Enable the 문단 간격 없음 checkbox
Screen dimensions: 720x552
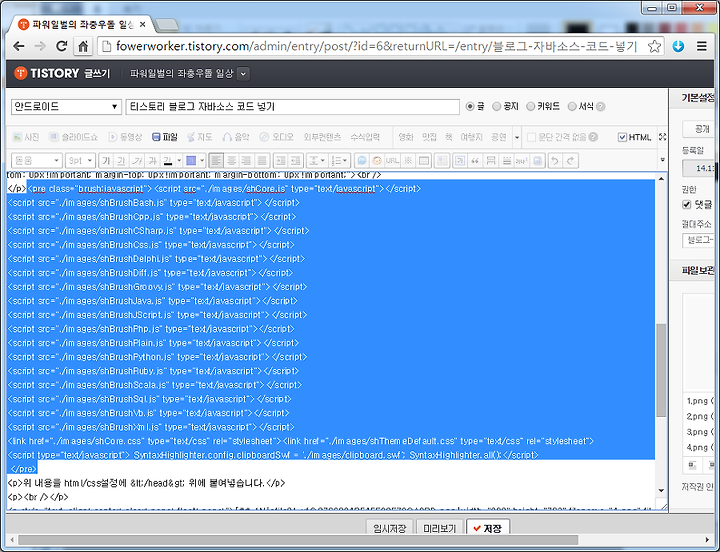(x=531, y=137)
